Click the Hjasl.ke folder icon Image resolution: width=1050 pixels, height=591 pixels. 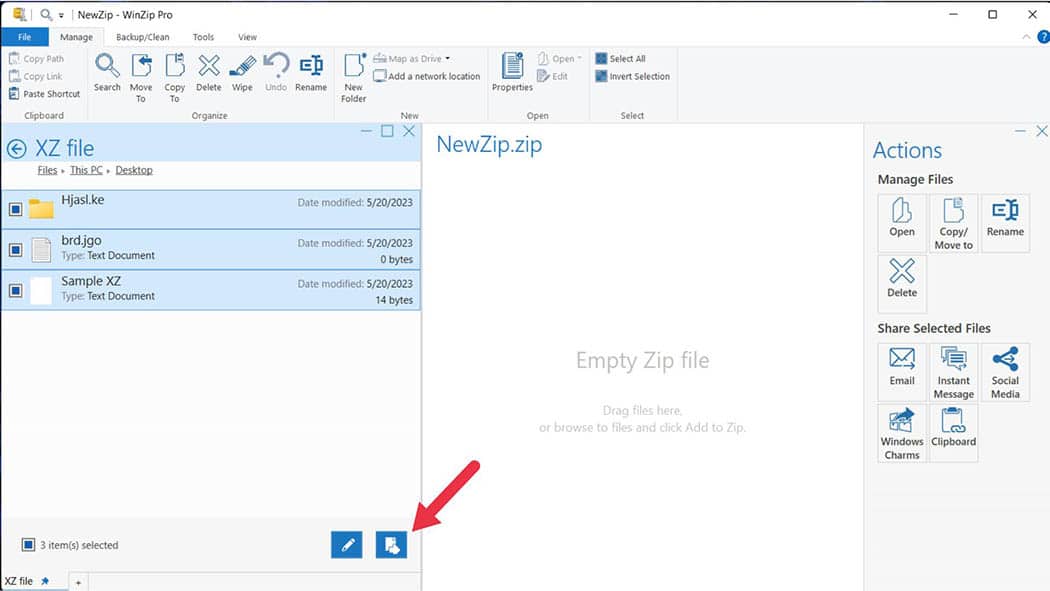tap(41, 209)
